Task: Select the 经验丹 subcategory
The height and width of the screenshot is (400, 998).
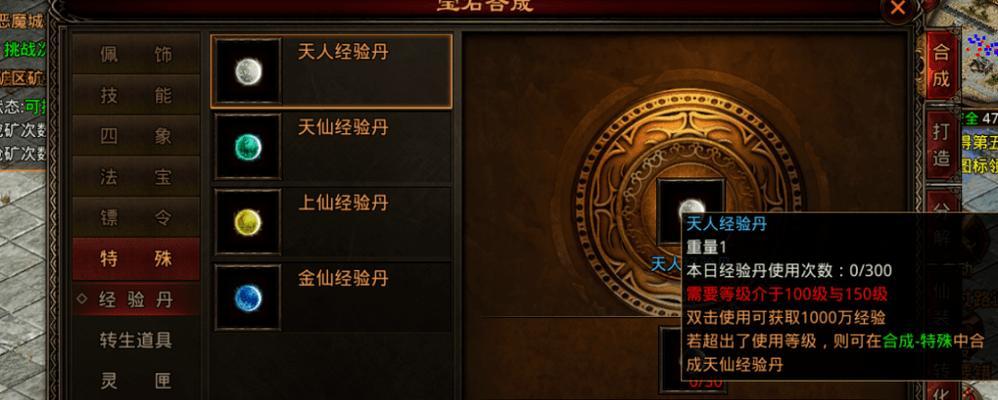Action: [x=136, y=299]
